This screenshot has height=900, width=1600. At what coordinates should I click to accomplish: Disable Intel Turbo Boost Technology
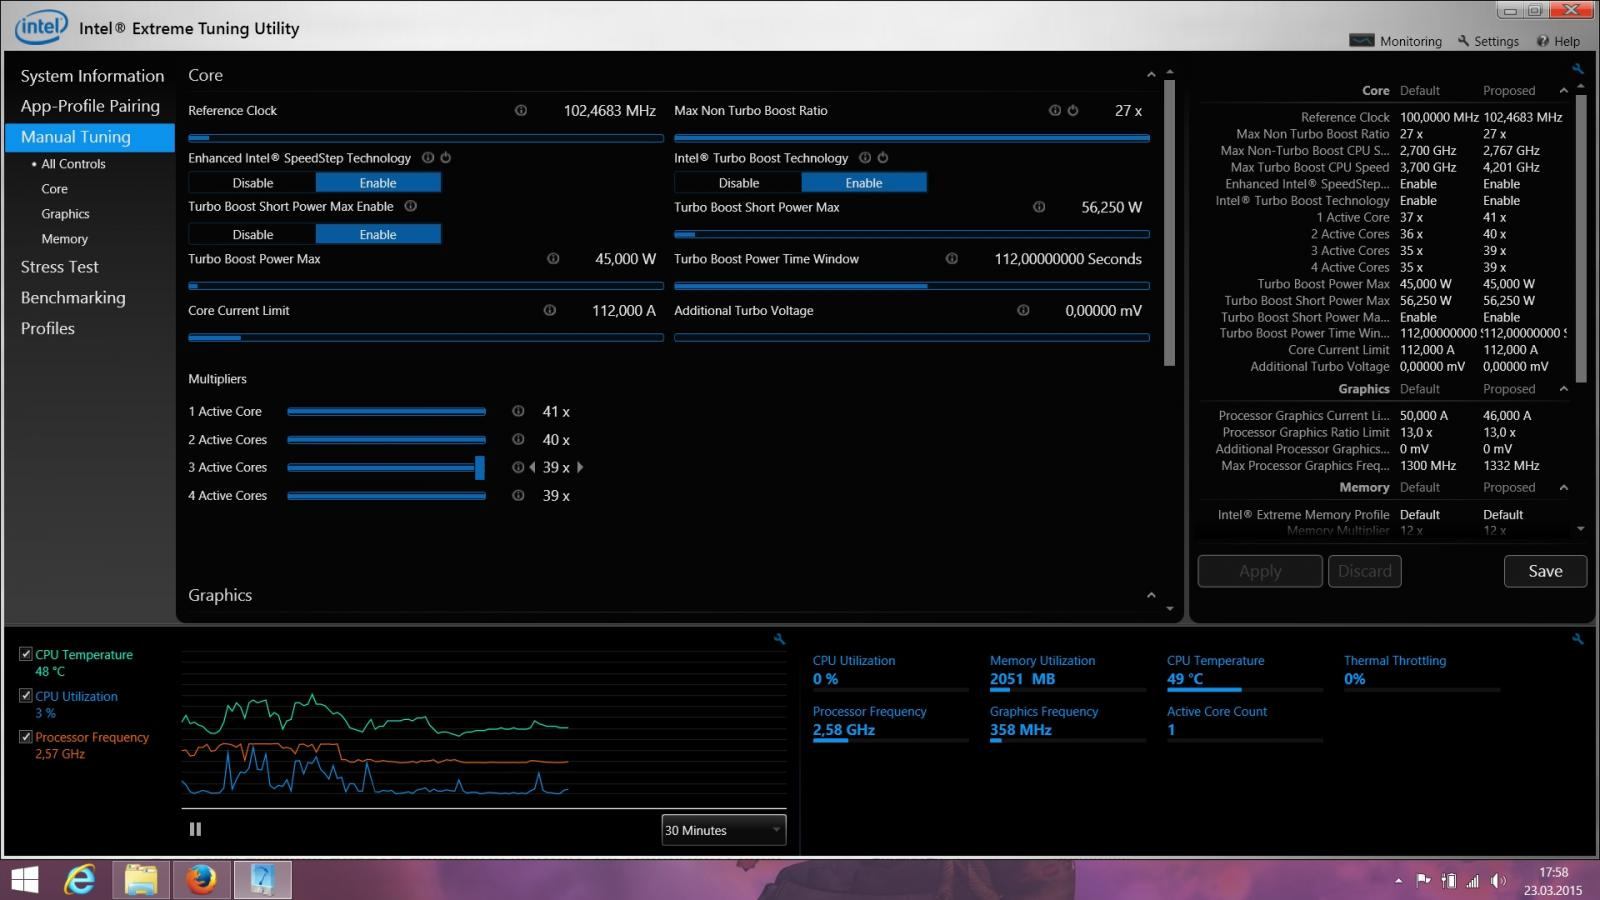click(739, 183)
